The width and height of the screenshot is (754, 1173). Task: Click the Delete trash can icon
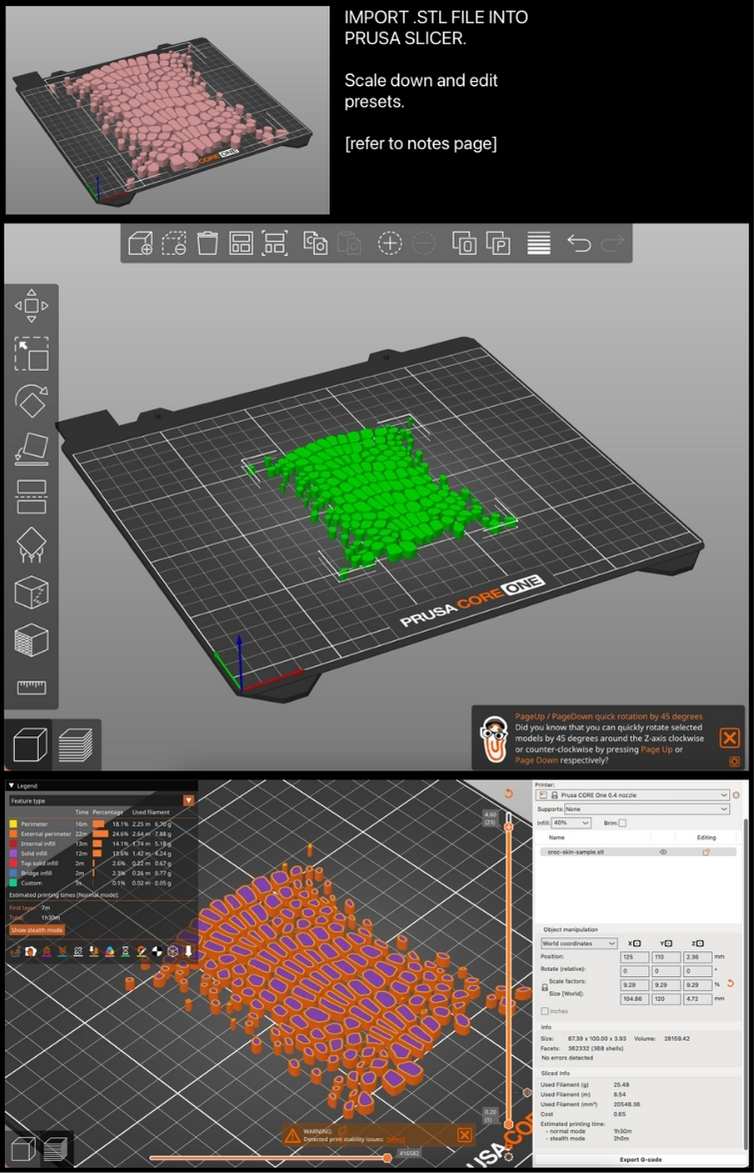[x=207, y=243]
